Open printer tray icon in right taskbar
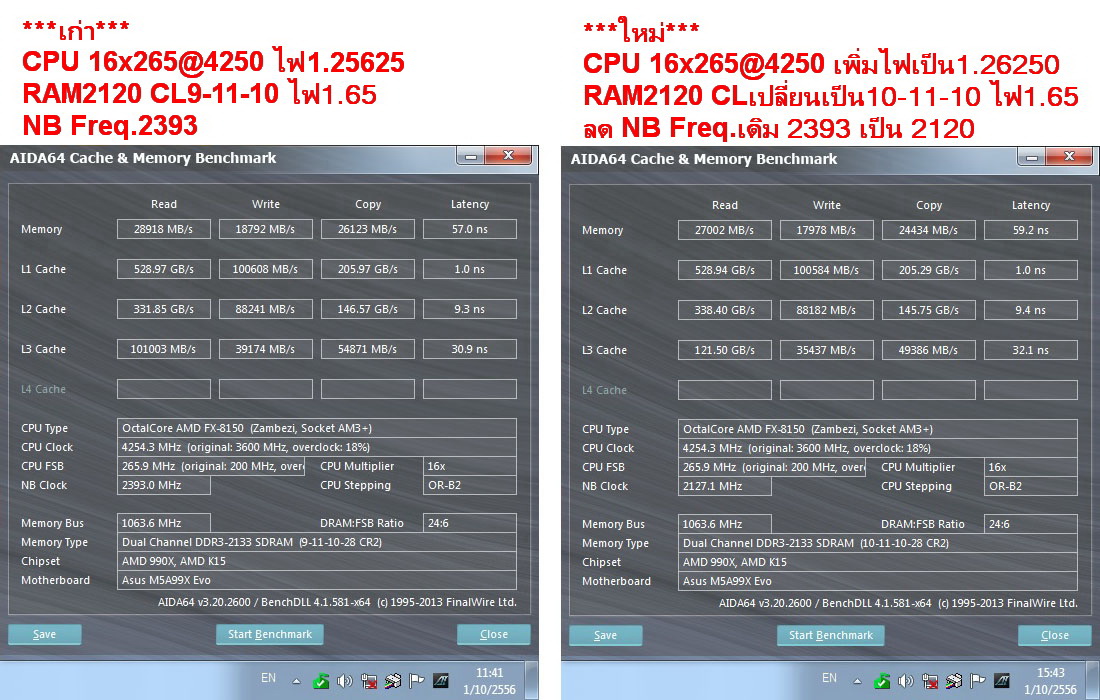This screenshot has height=700, width=1100. click(x=954, y=680)
